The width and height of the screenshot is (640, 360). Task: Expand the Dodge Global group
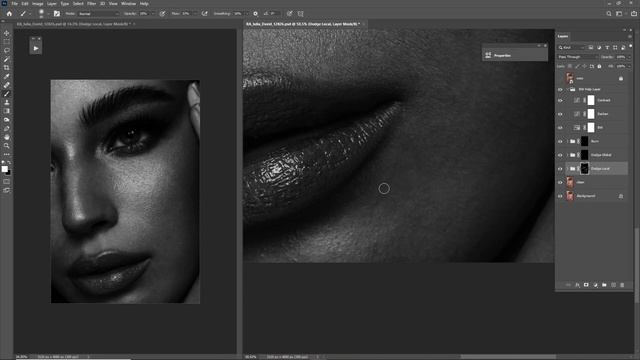pyautogui.click(x=567, y=155)
